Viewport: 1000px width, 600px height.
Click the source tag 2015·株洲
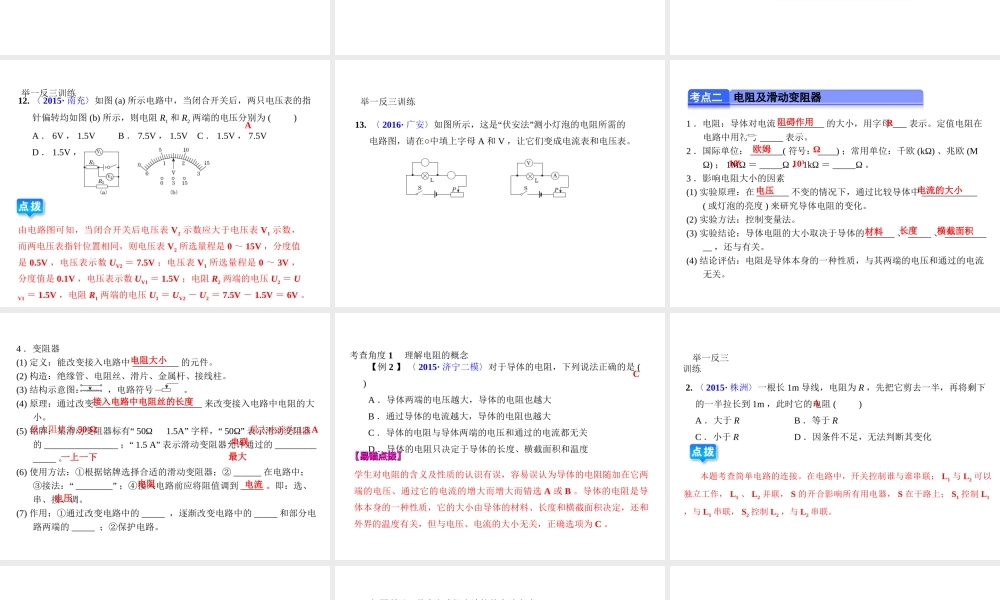point(726,388)
